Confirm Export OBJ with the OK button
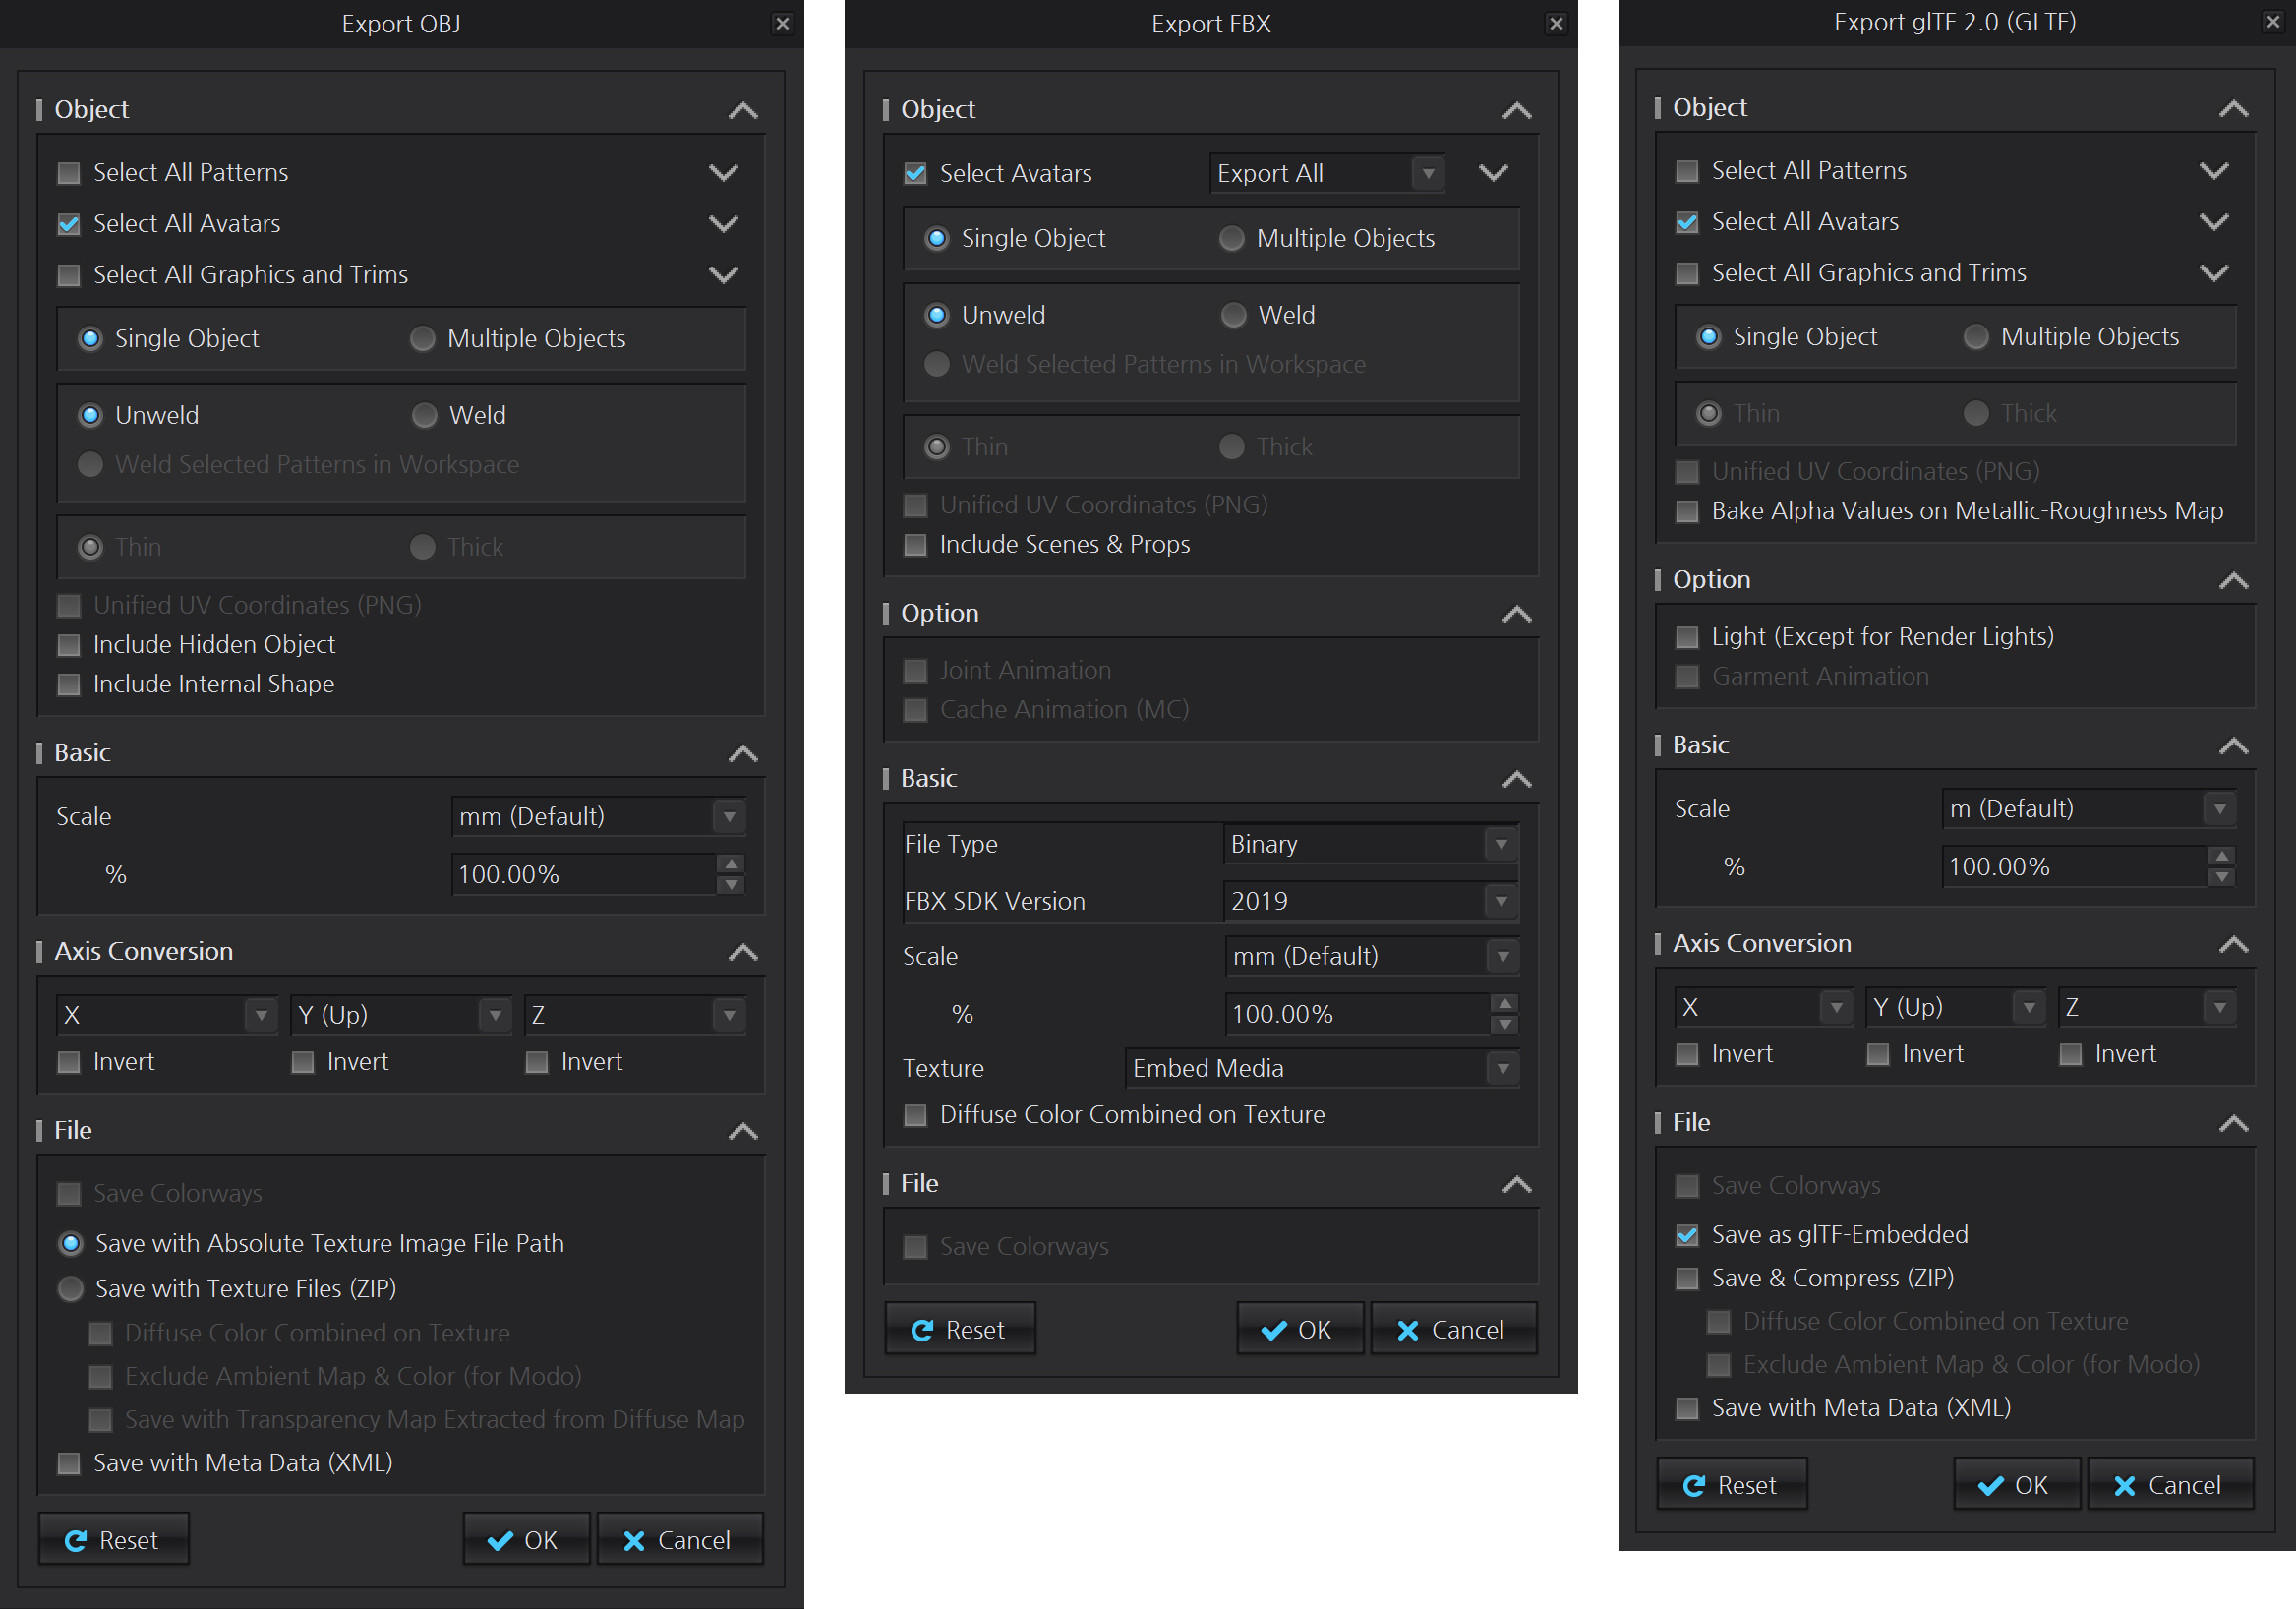 click(x=527, y=1540)
